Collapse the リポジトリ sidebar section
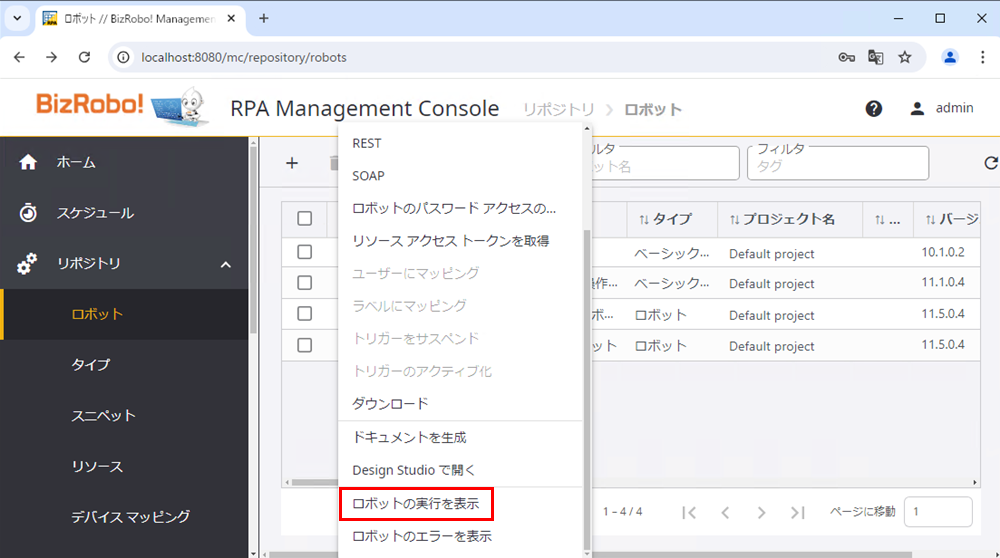Image resolution: width=1000 pixels, height=558 pixels. pos(226,265)
